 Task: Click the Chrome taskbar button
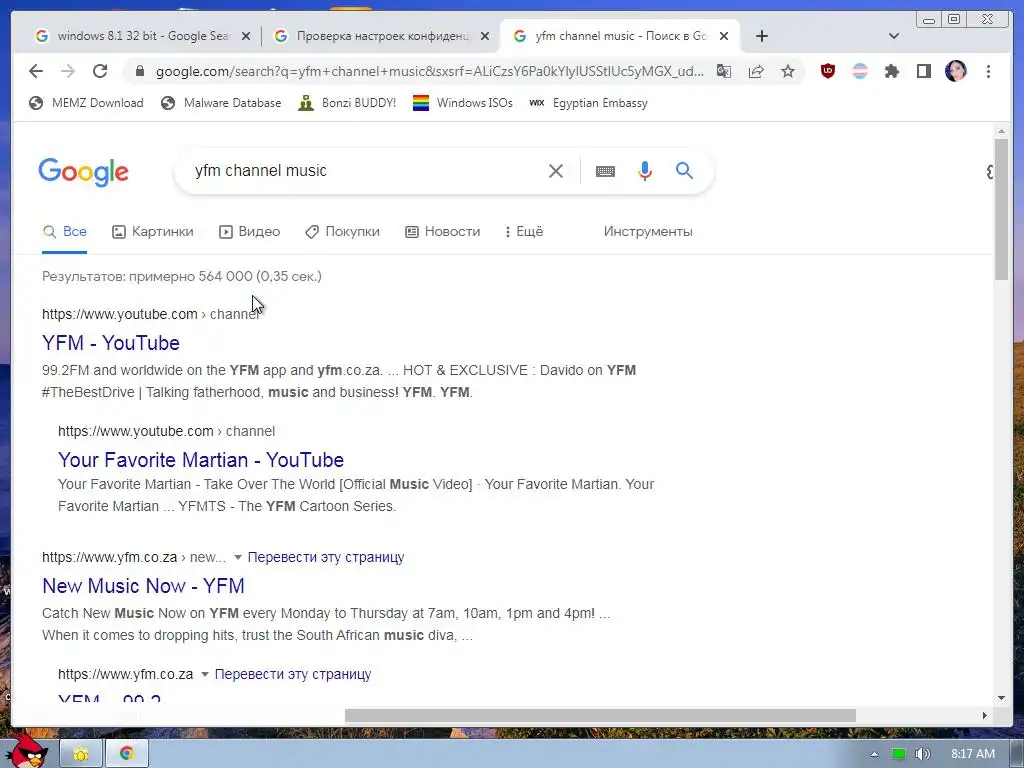coord(127,754)
